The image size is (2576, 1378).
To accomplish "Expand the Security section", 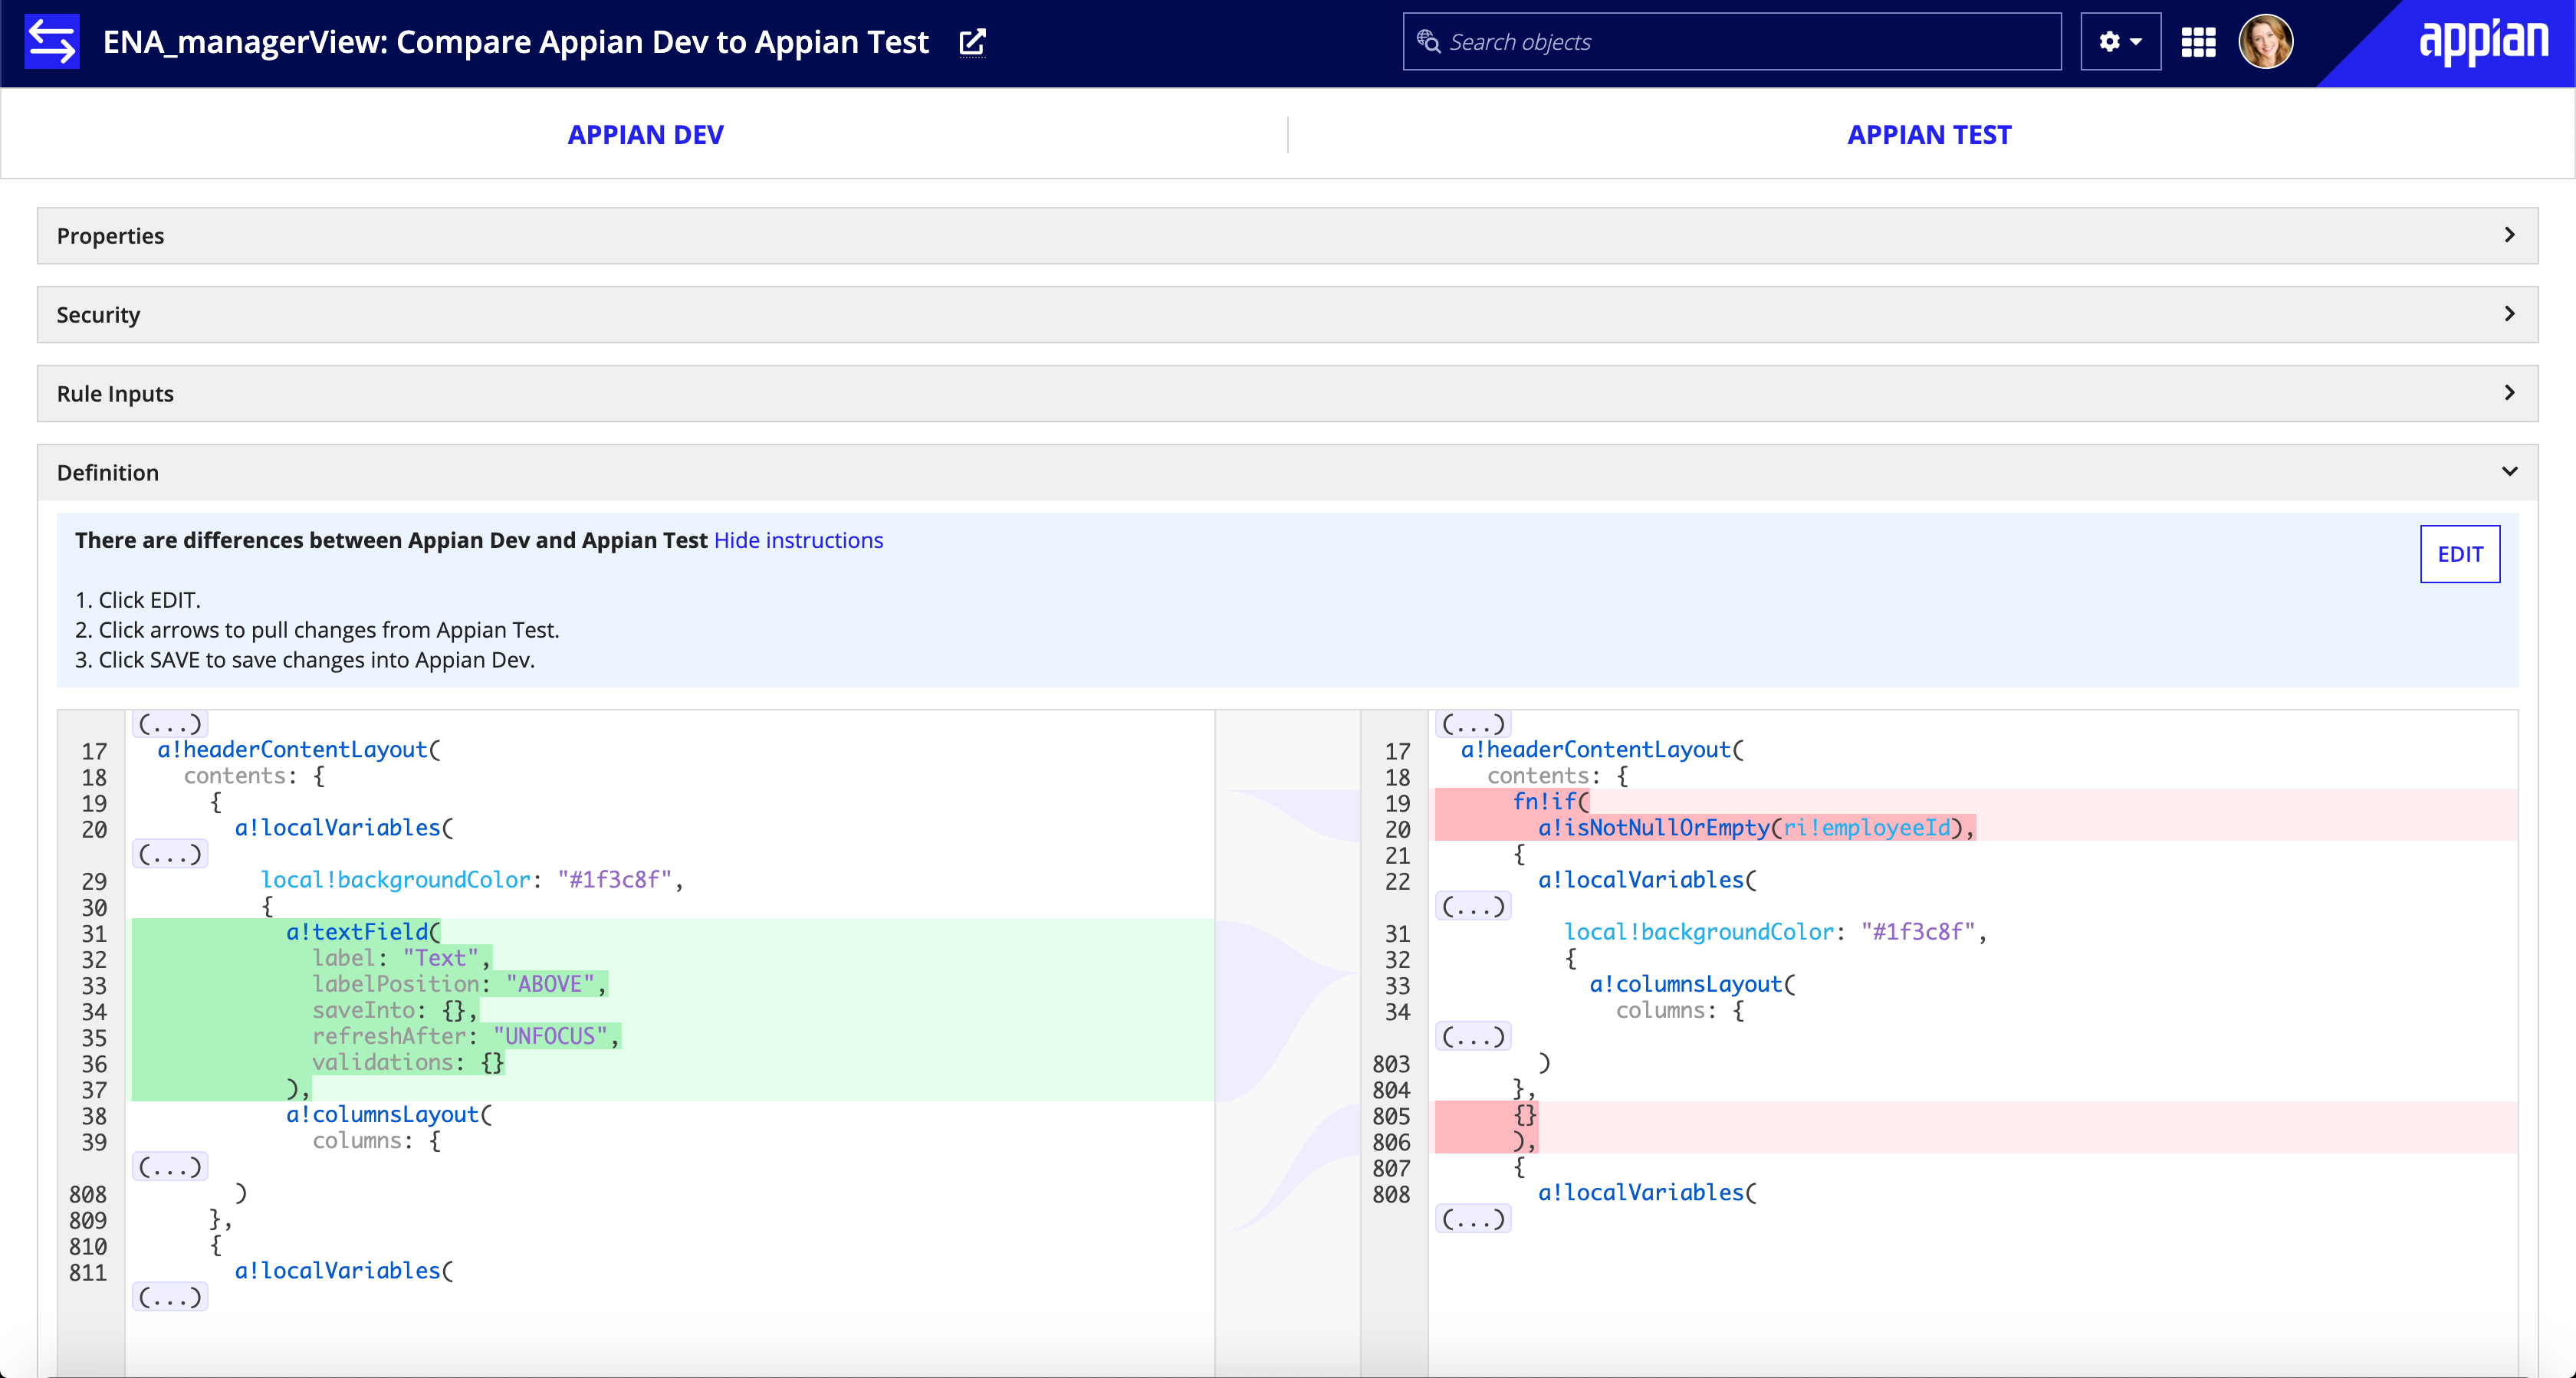I will (1287, 315).
